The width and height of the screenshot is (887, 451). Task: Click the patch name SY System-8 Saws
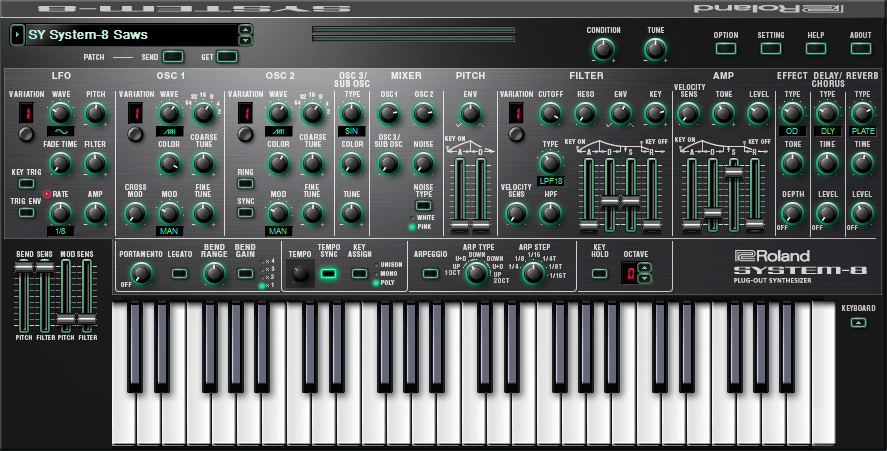pyautogui.click(x=88, y=35)
